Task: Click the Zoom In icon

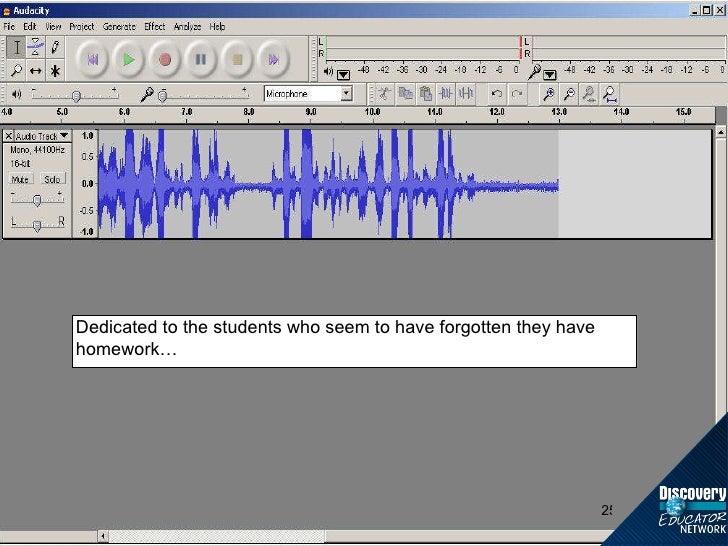Action: coord(549,94)
